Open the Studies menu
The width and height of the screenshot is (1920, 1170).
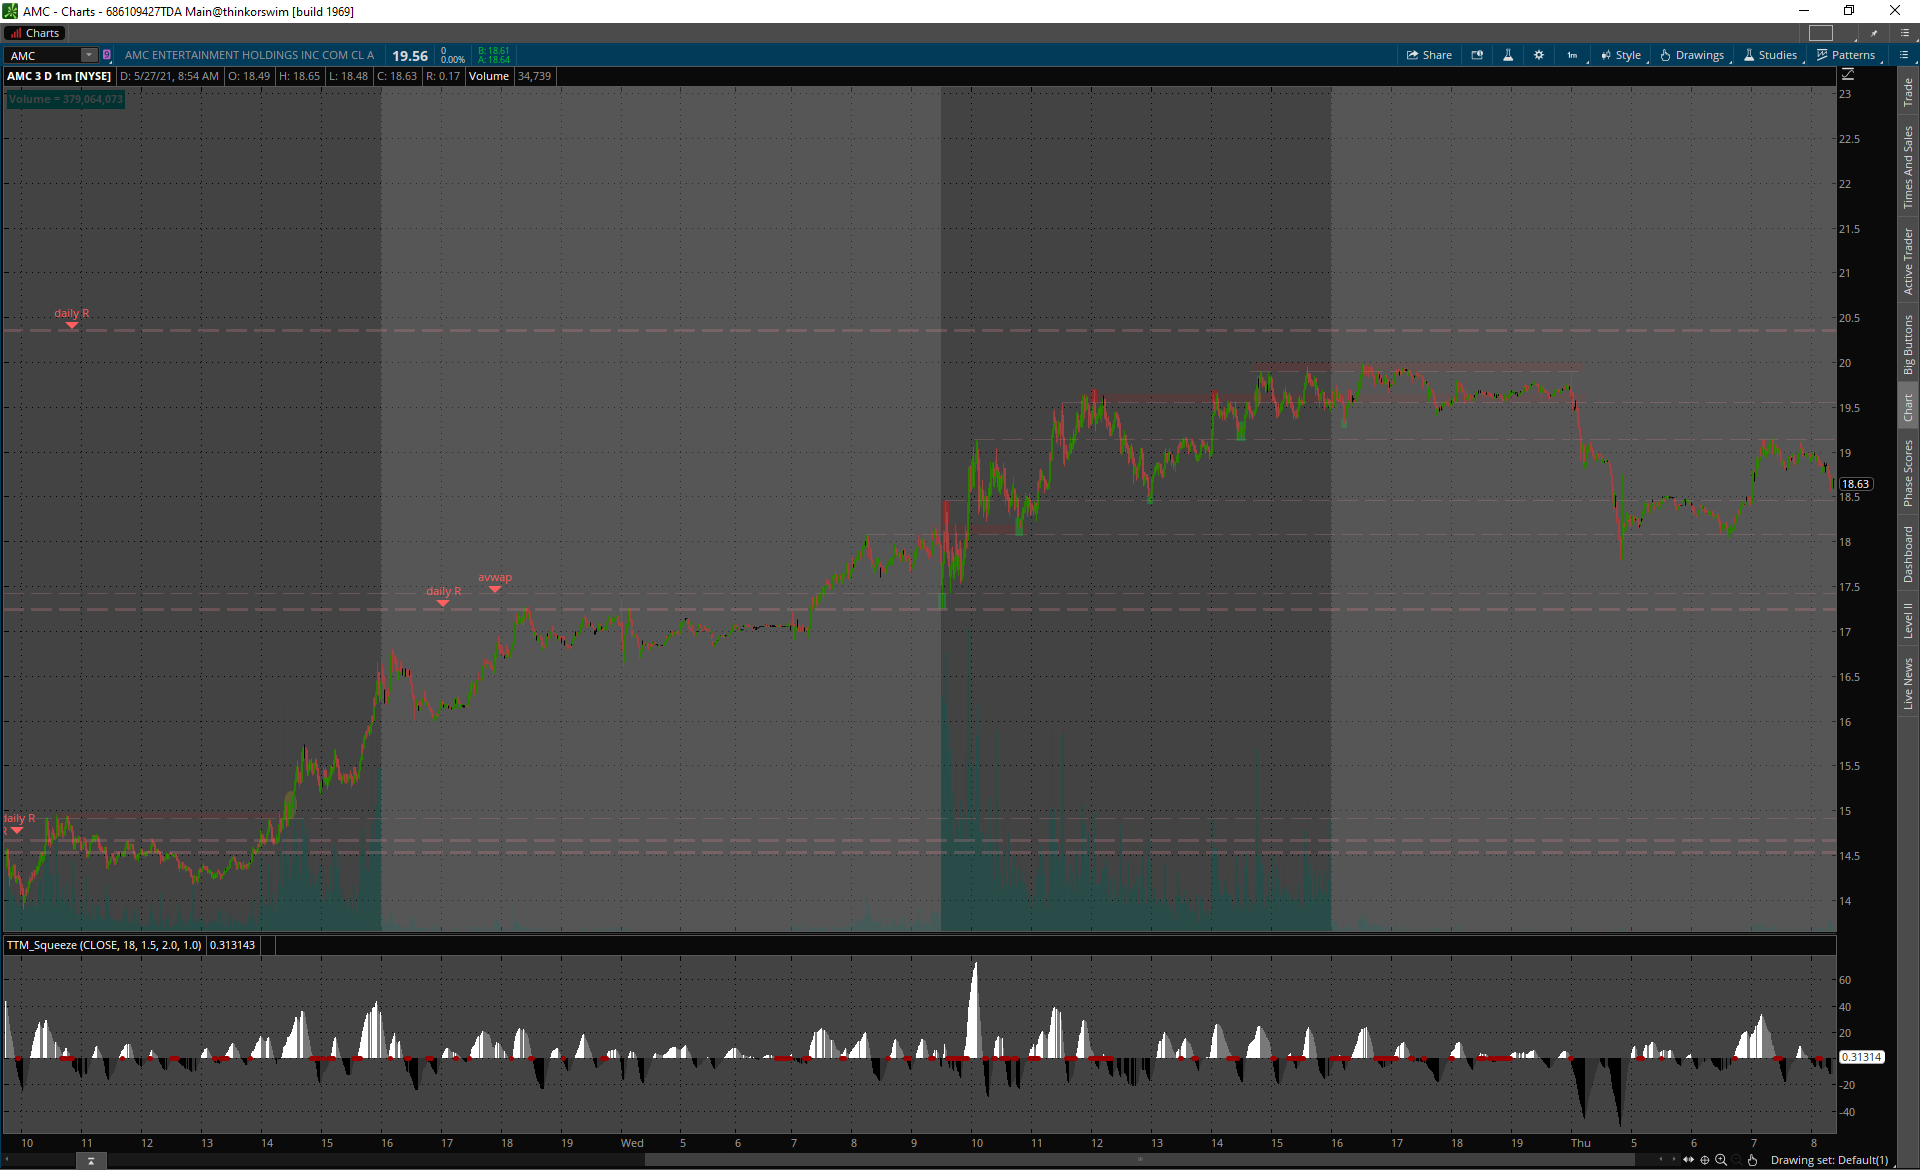tap(1770, 55)
